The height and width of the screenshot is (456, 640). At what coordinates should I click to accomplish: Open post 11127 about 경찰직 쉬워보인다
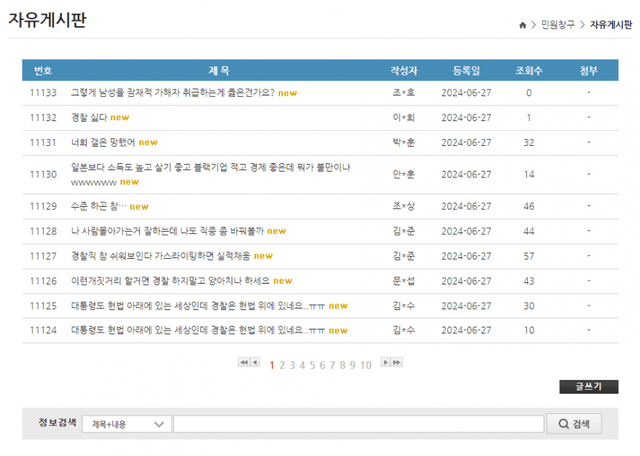pos(160,256)
